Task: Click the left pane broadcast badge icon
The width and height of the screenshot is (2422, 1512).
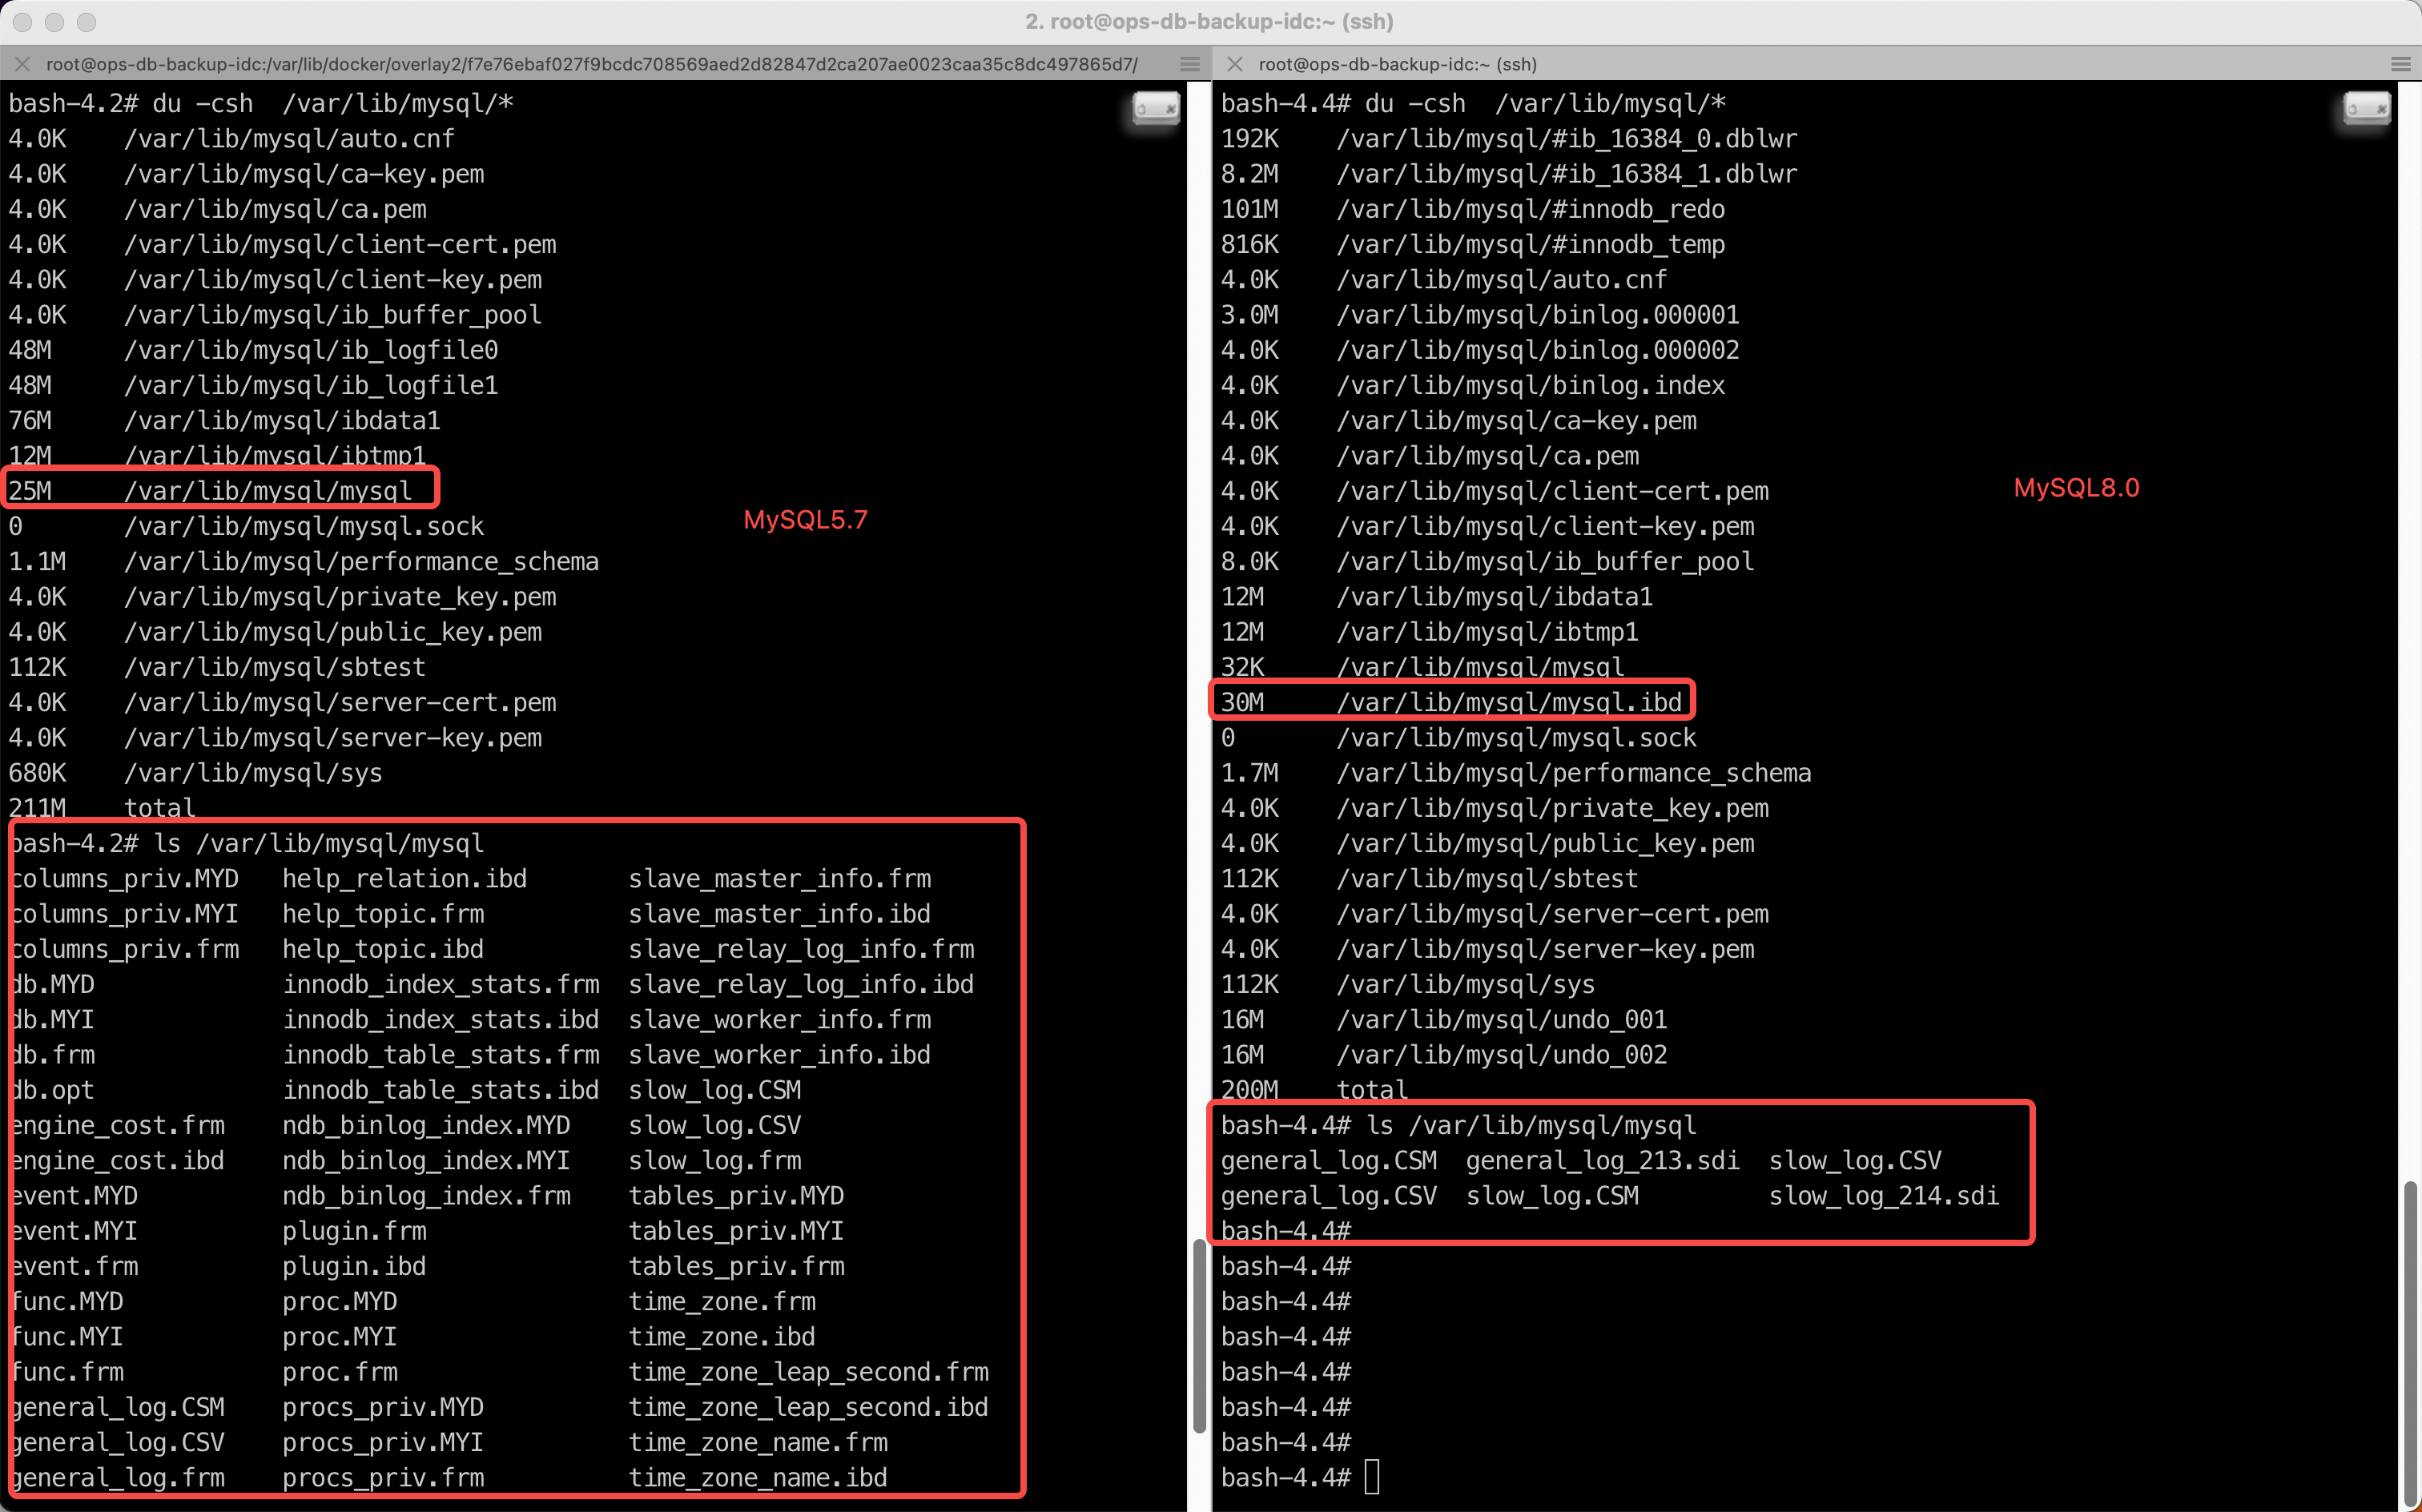Action: click(1156, 107)
